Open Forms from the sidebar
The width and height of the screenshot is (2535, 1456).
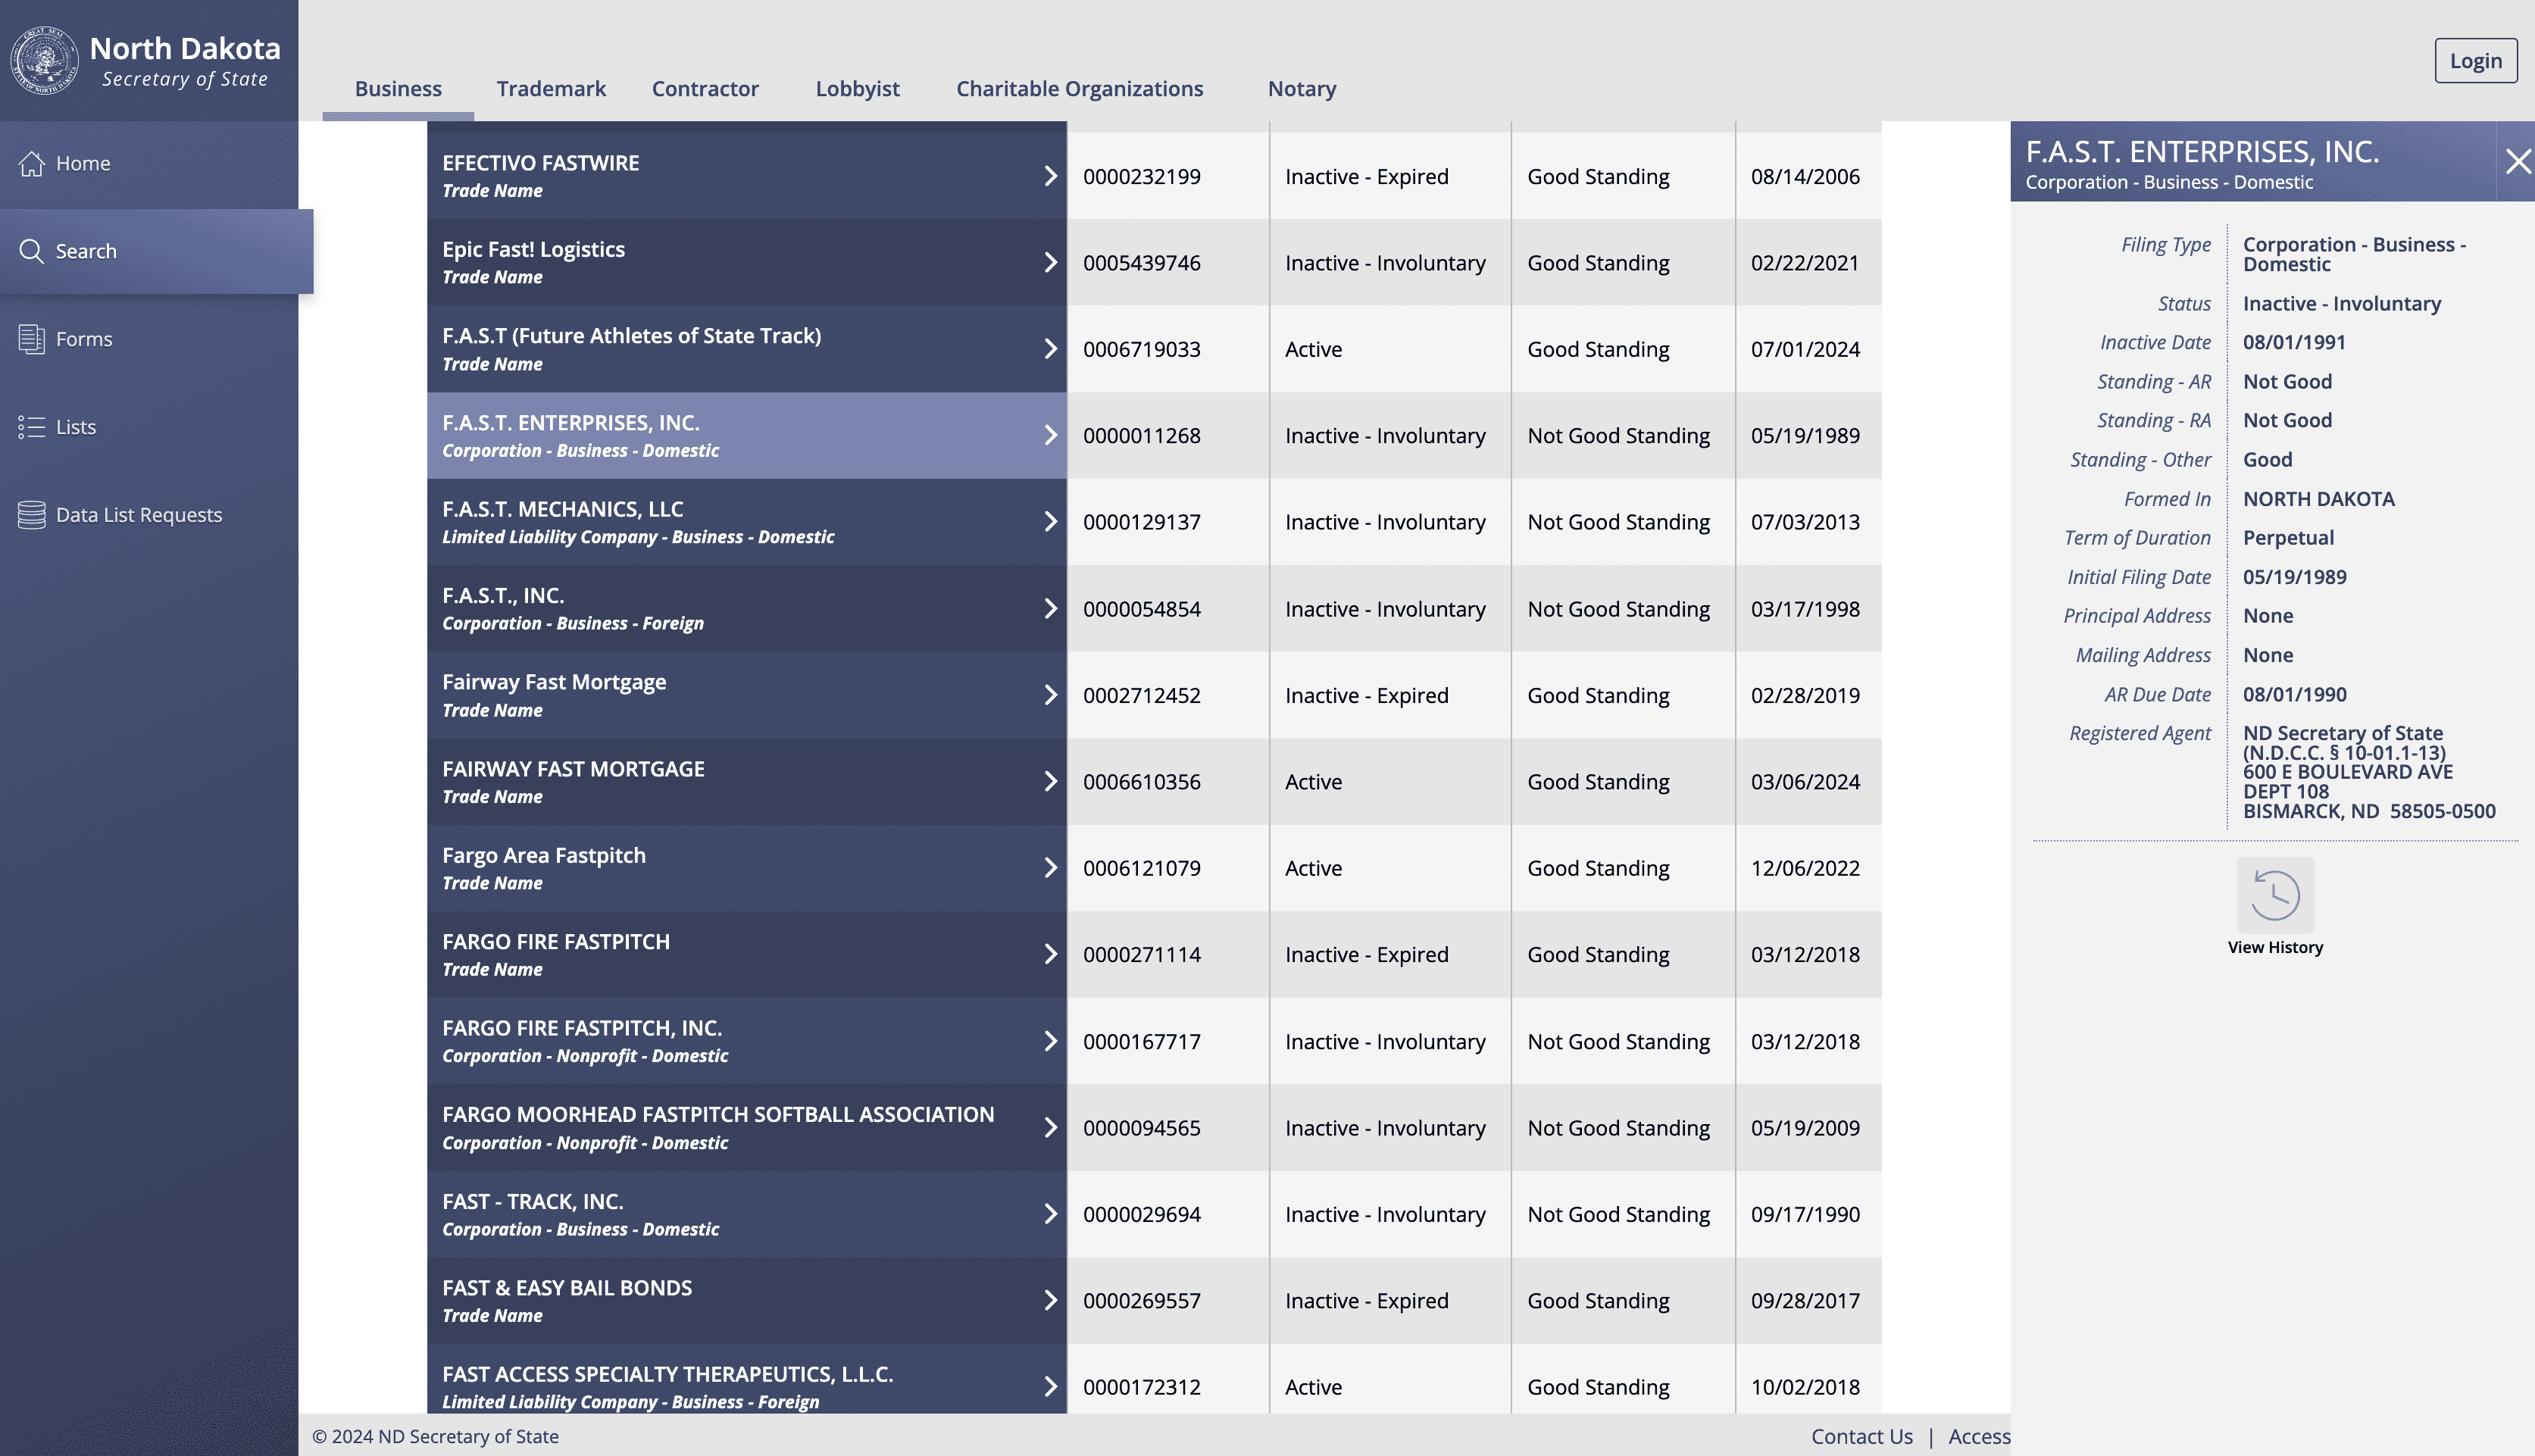click(149, 339)
